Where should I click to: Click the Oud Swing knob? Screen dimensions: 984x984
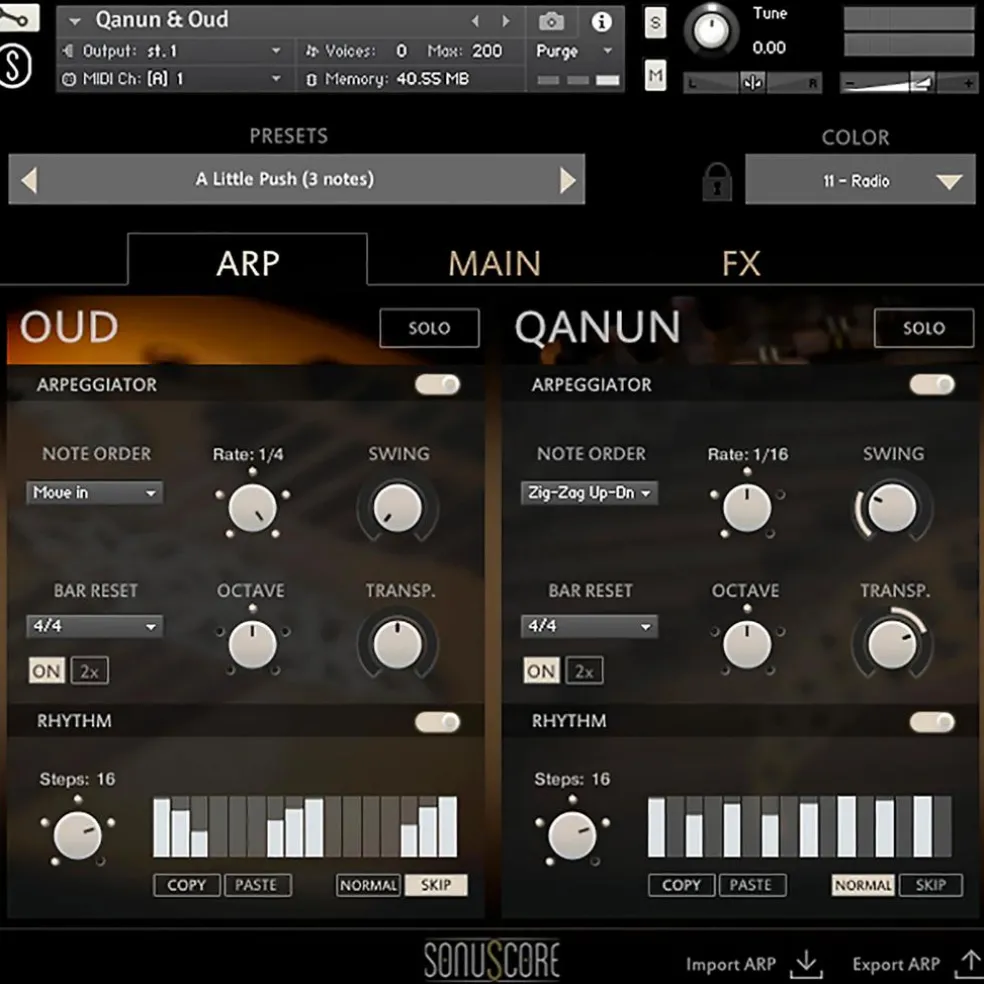click(x=397, y=508)
